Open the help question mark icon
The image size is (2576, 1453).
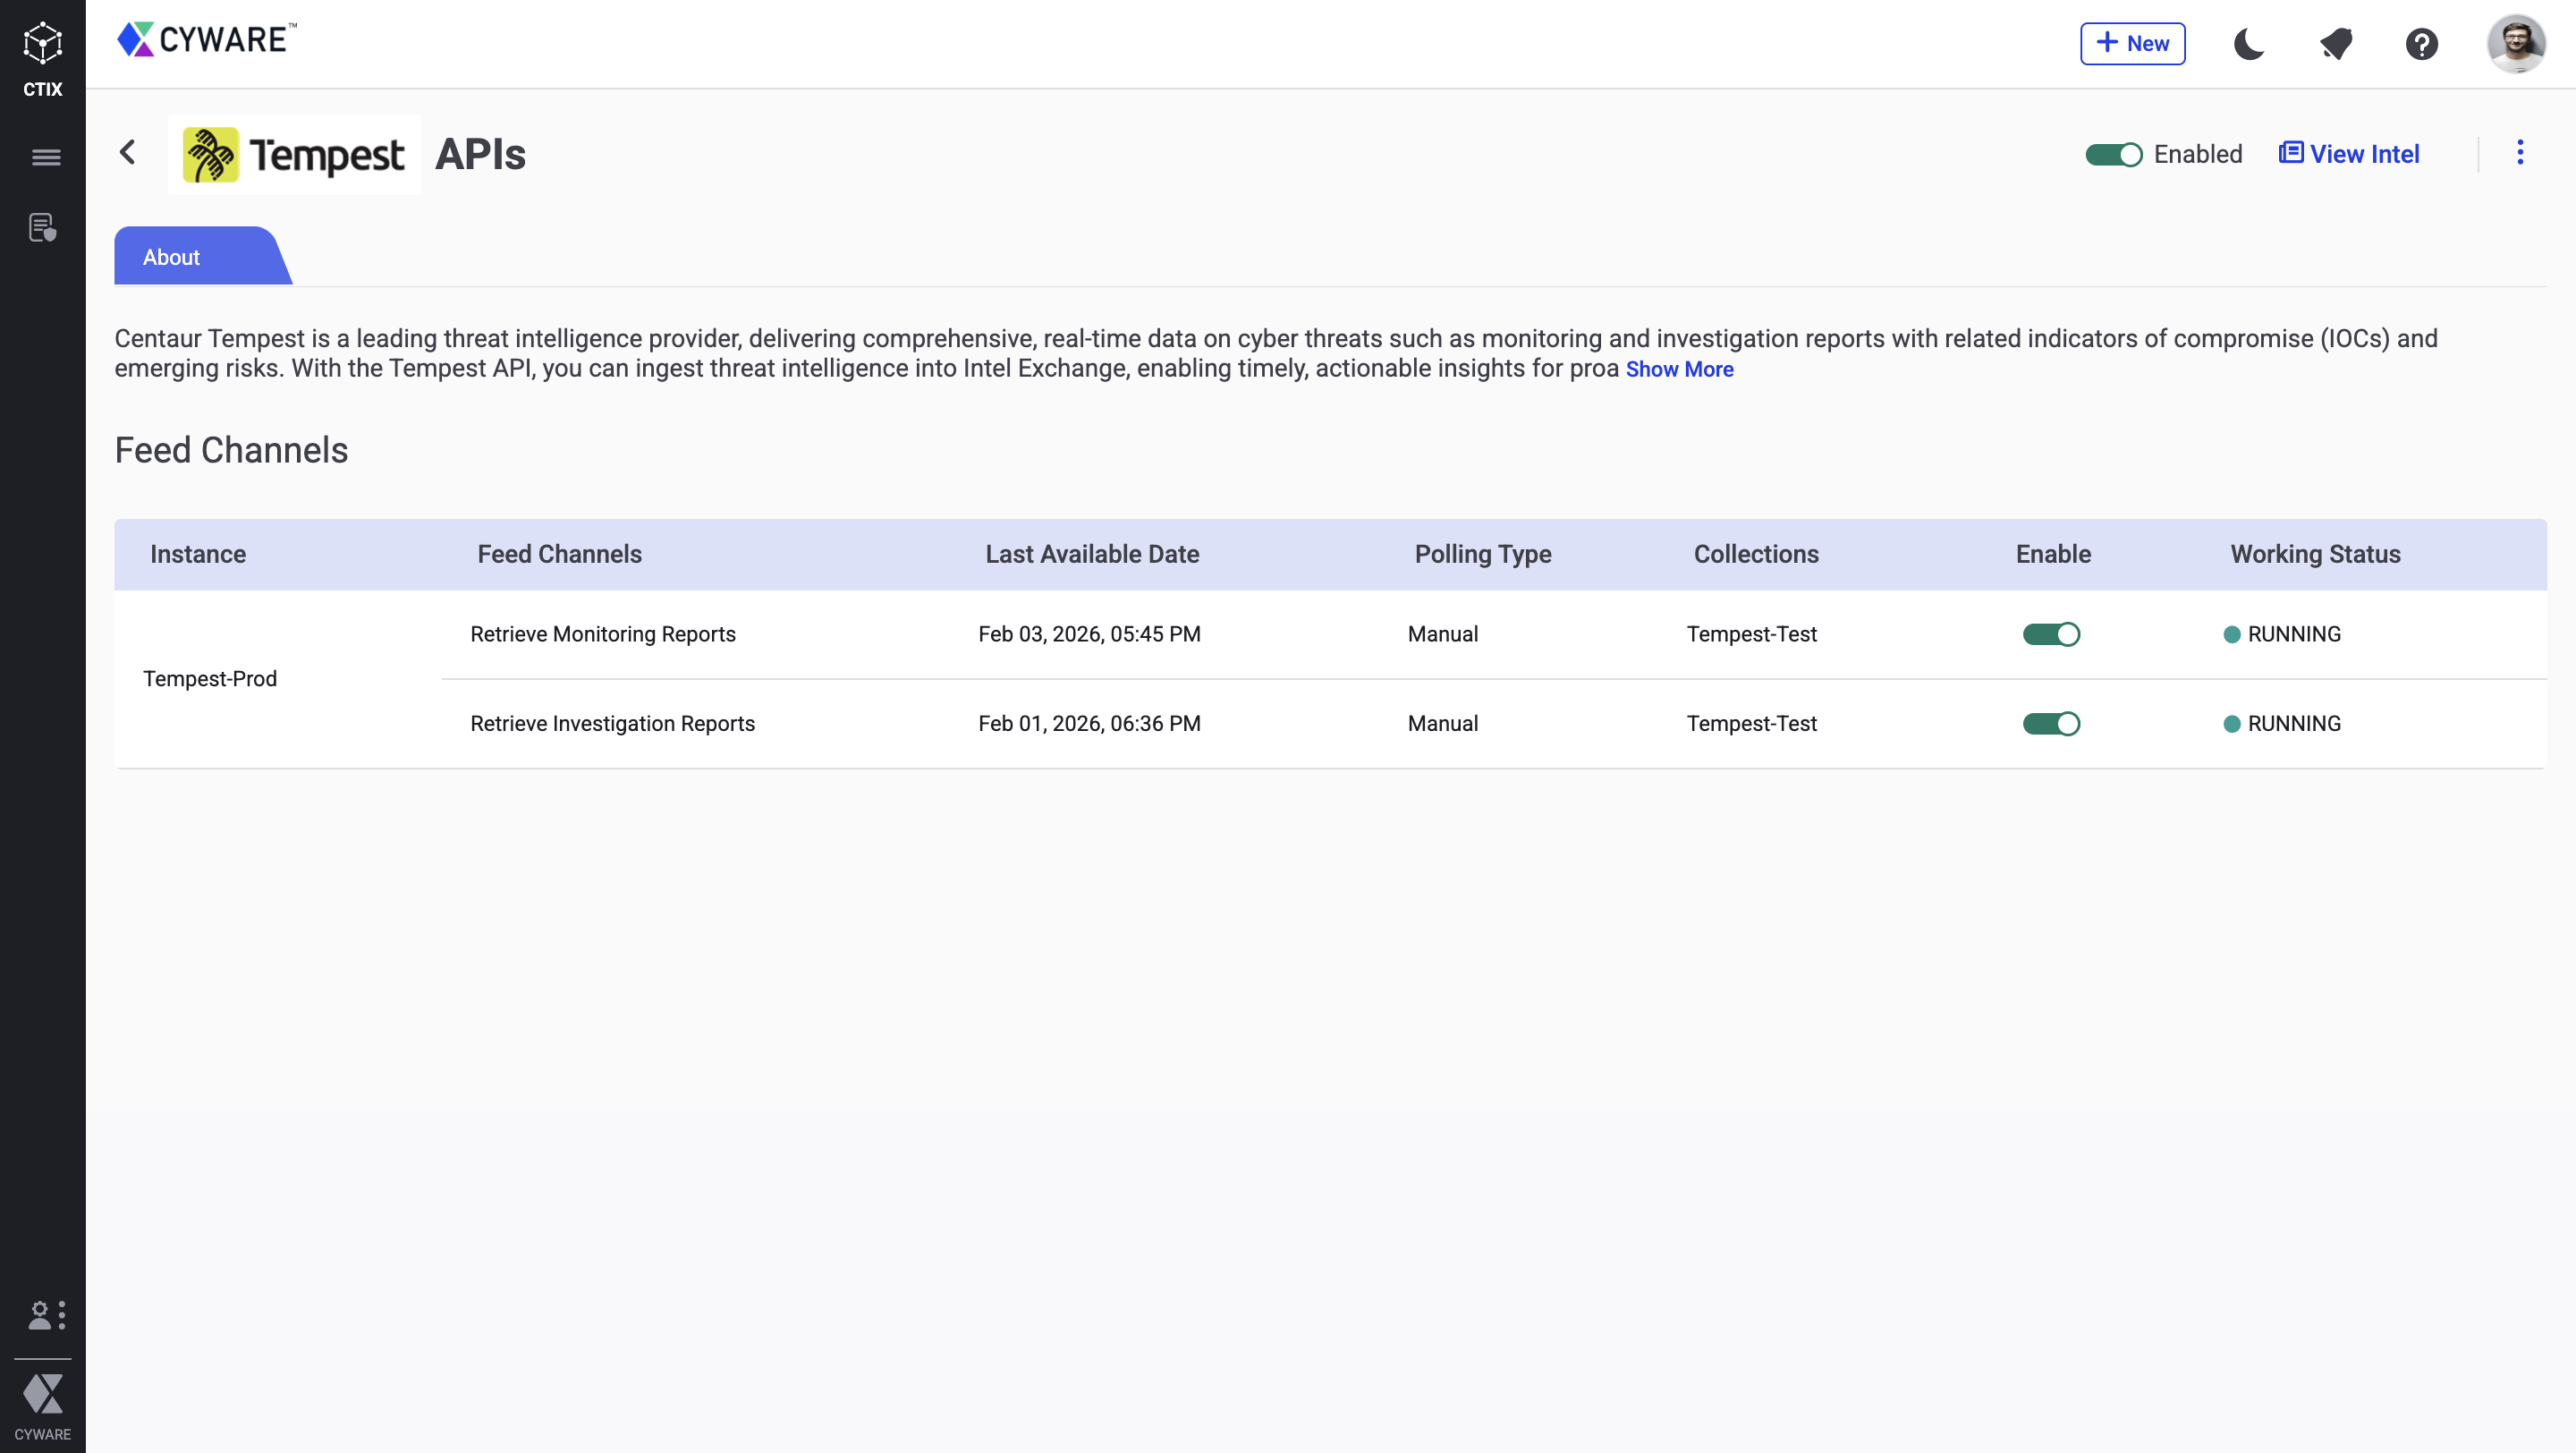click(x=2421, y=44)
